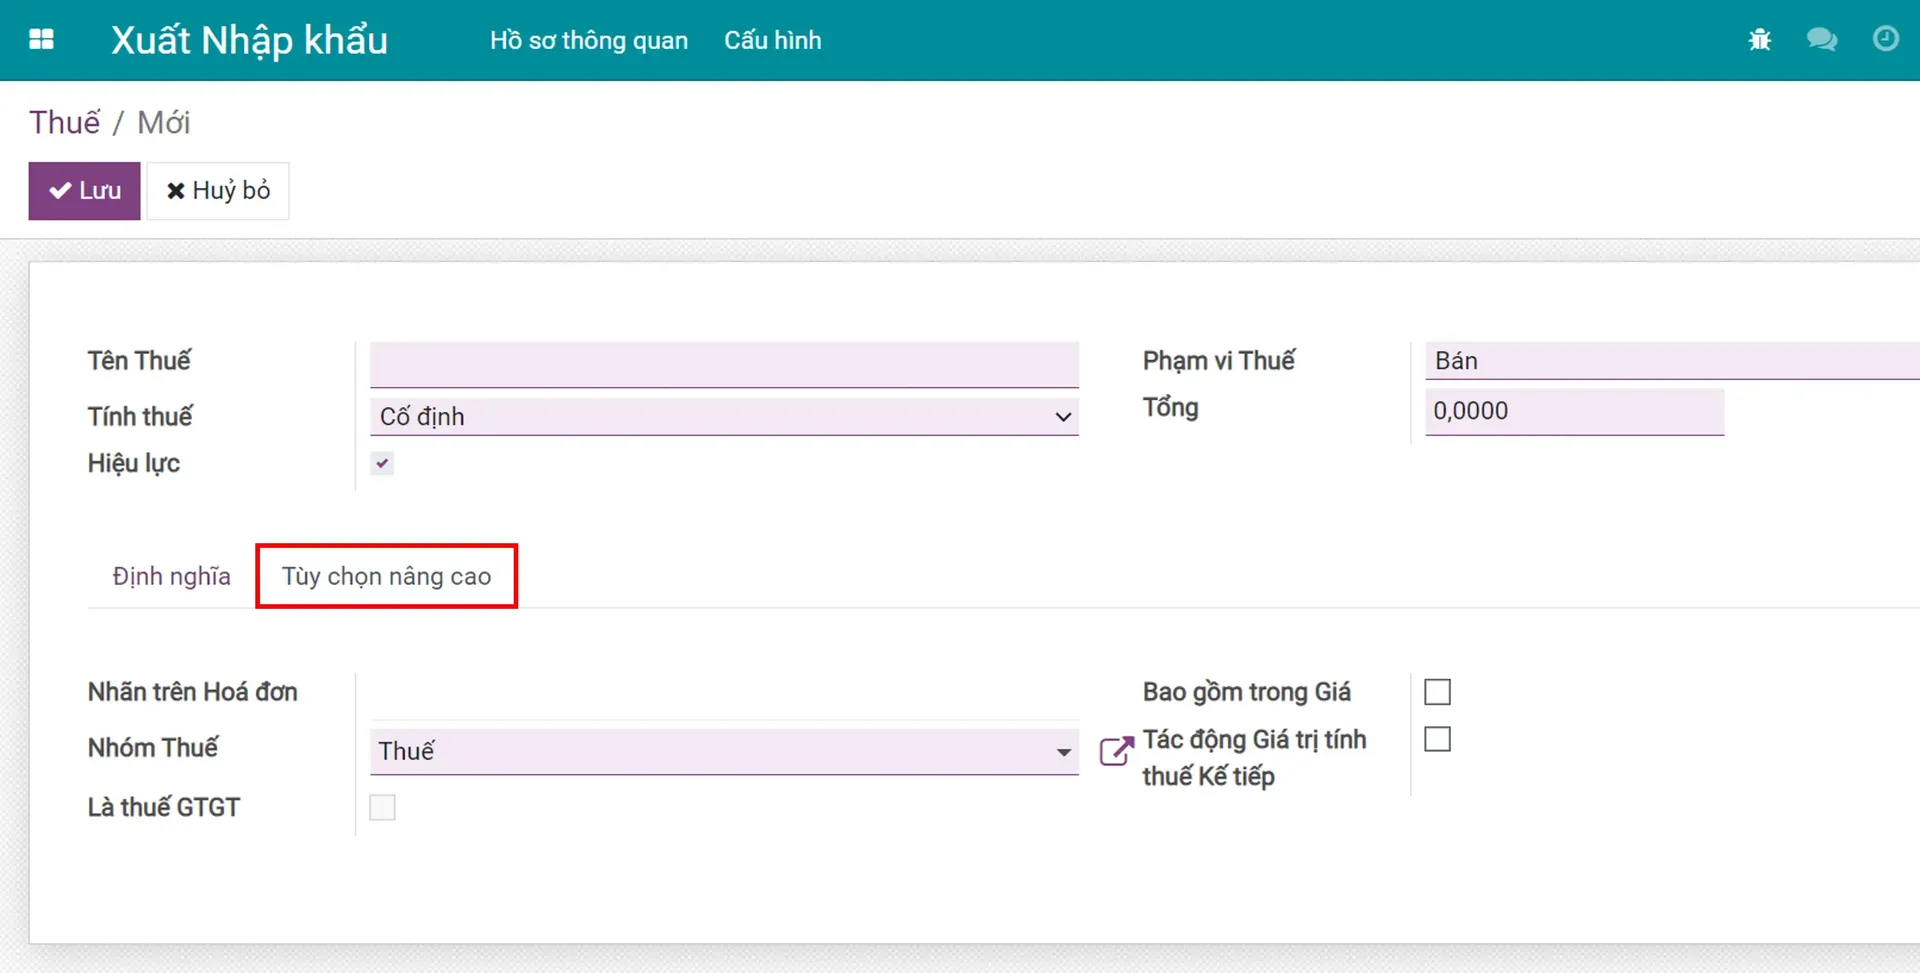This screenshot has width=1920, height=973.
Task: Save the record with Lưu button
Action: point(84,191)
